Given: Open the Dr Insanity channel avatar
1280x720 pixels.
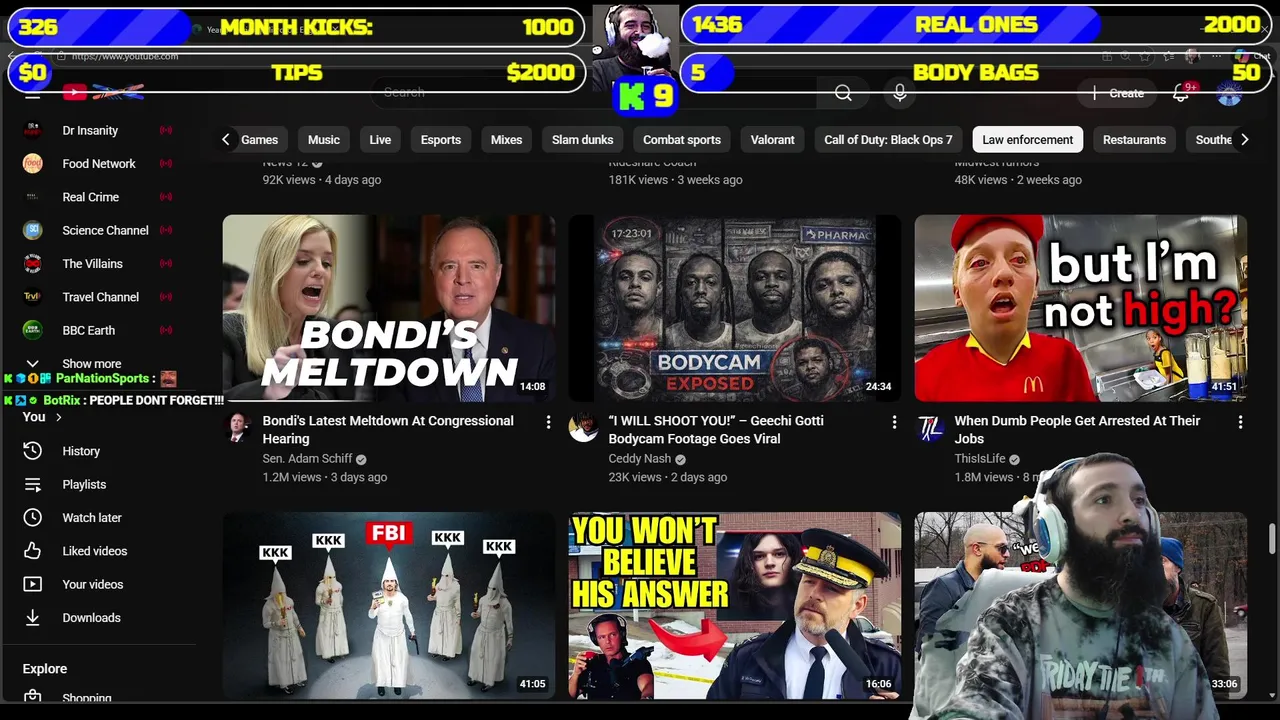Looking at the screenshot, I should (x=32, y=130).
